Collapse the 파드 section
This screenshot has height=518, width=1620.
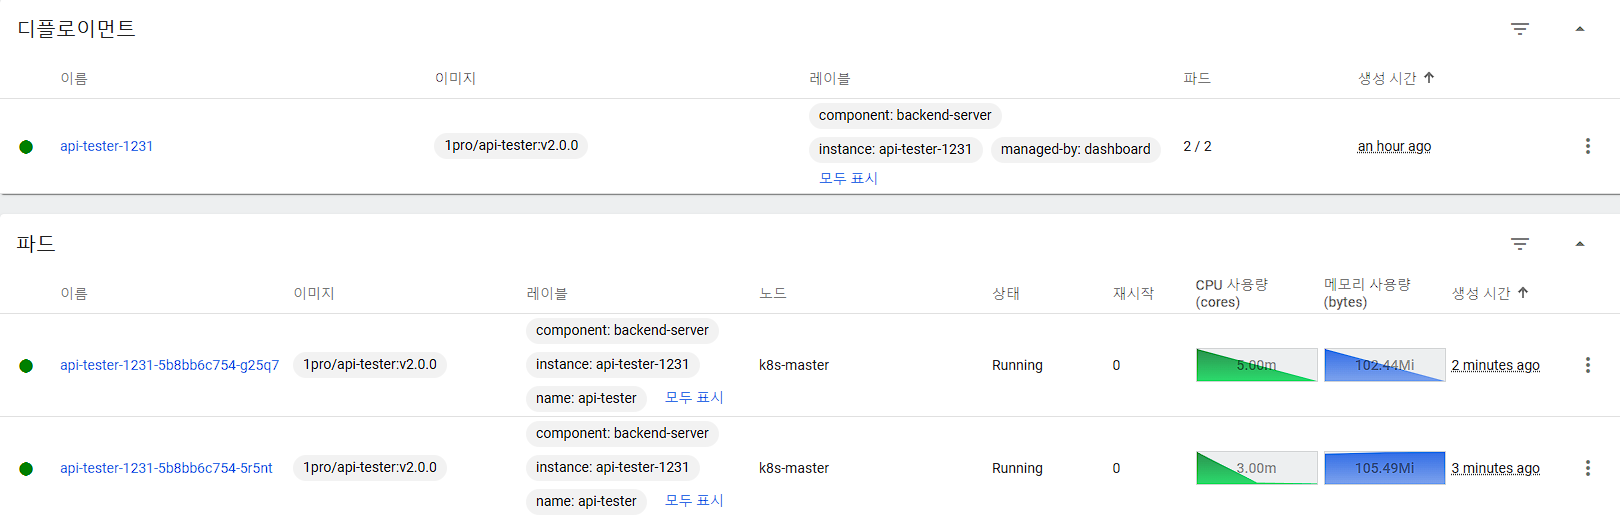tap(1580, 244)
